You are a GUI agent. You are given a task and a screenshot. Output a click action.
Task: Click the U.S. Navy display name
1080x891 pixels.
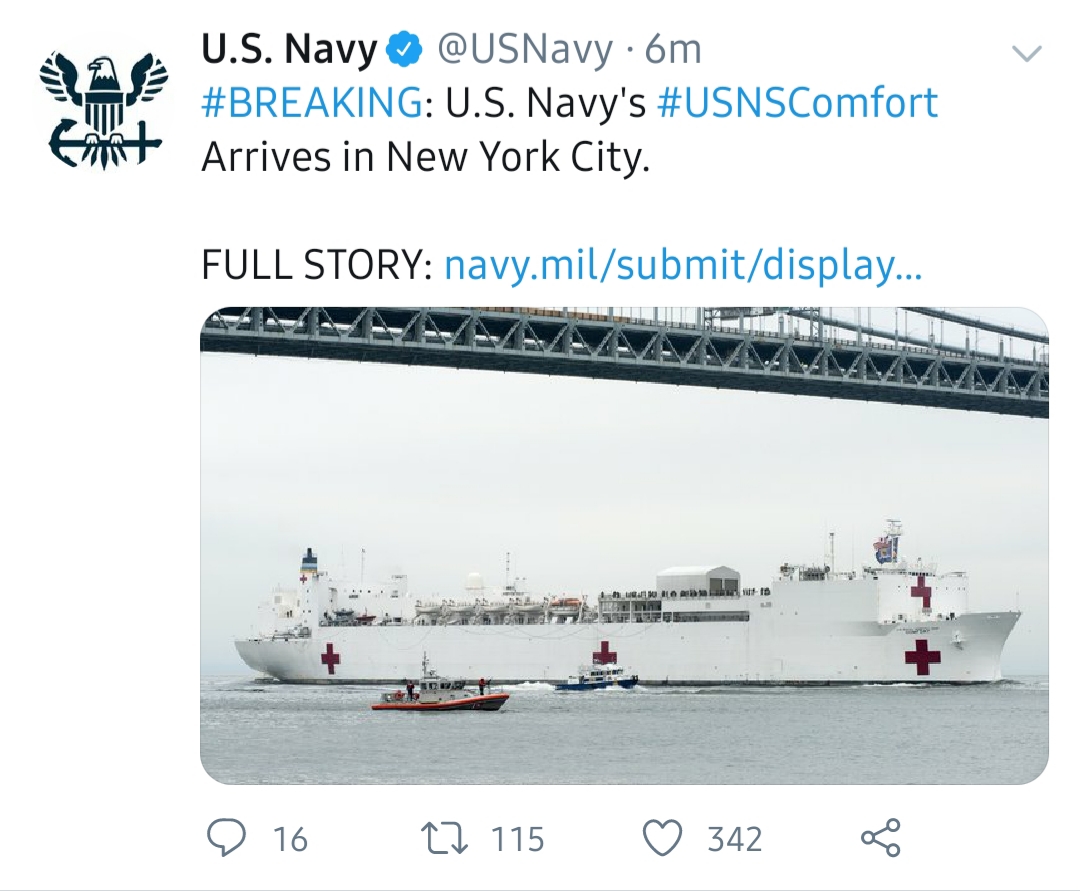point(290,49)
